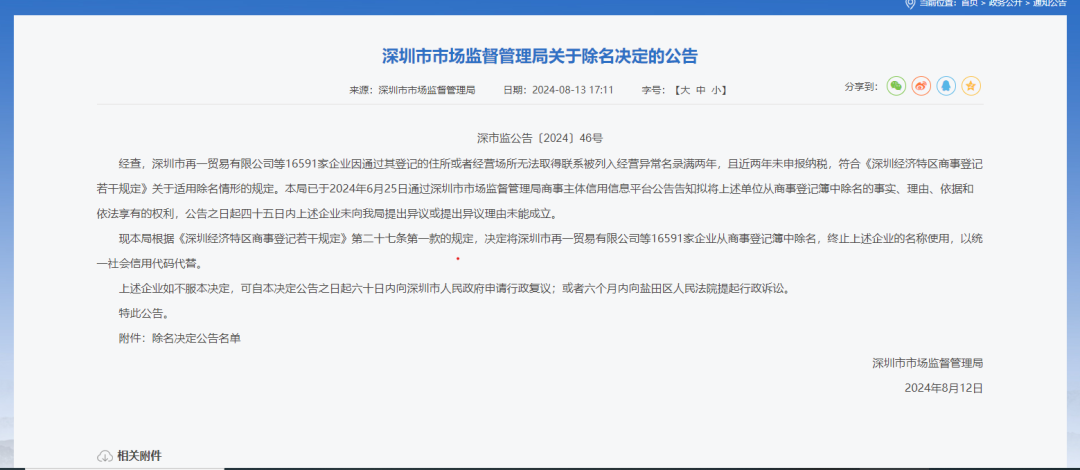Share the announcement to QQ

946,86
